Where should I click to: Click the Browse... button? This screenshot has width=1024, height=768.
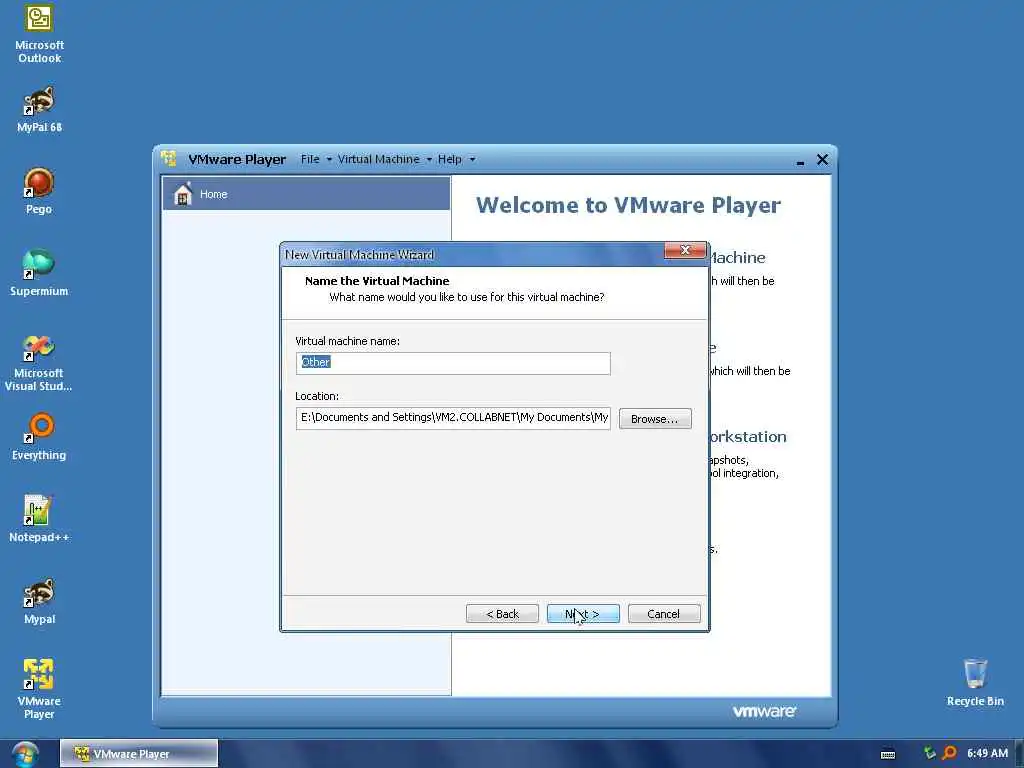654,419
